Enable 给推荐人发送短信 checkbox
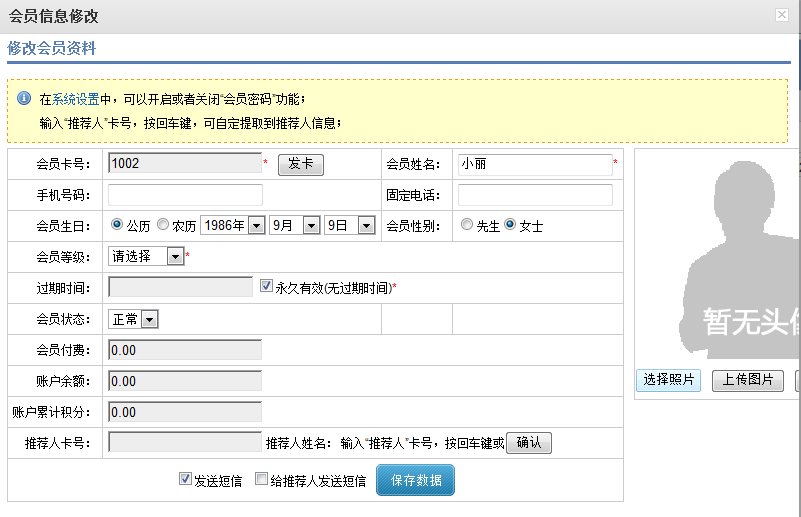 [262, 479]
